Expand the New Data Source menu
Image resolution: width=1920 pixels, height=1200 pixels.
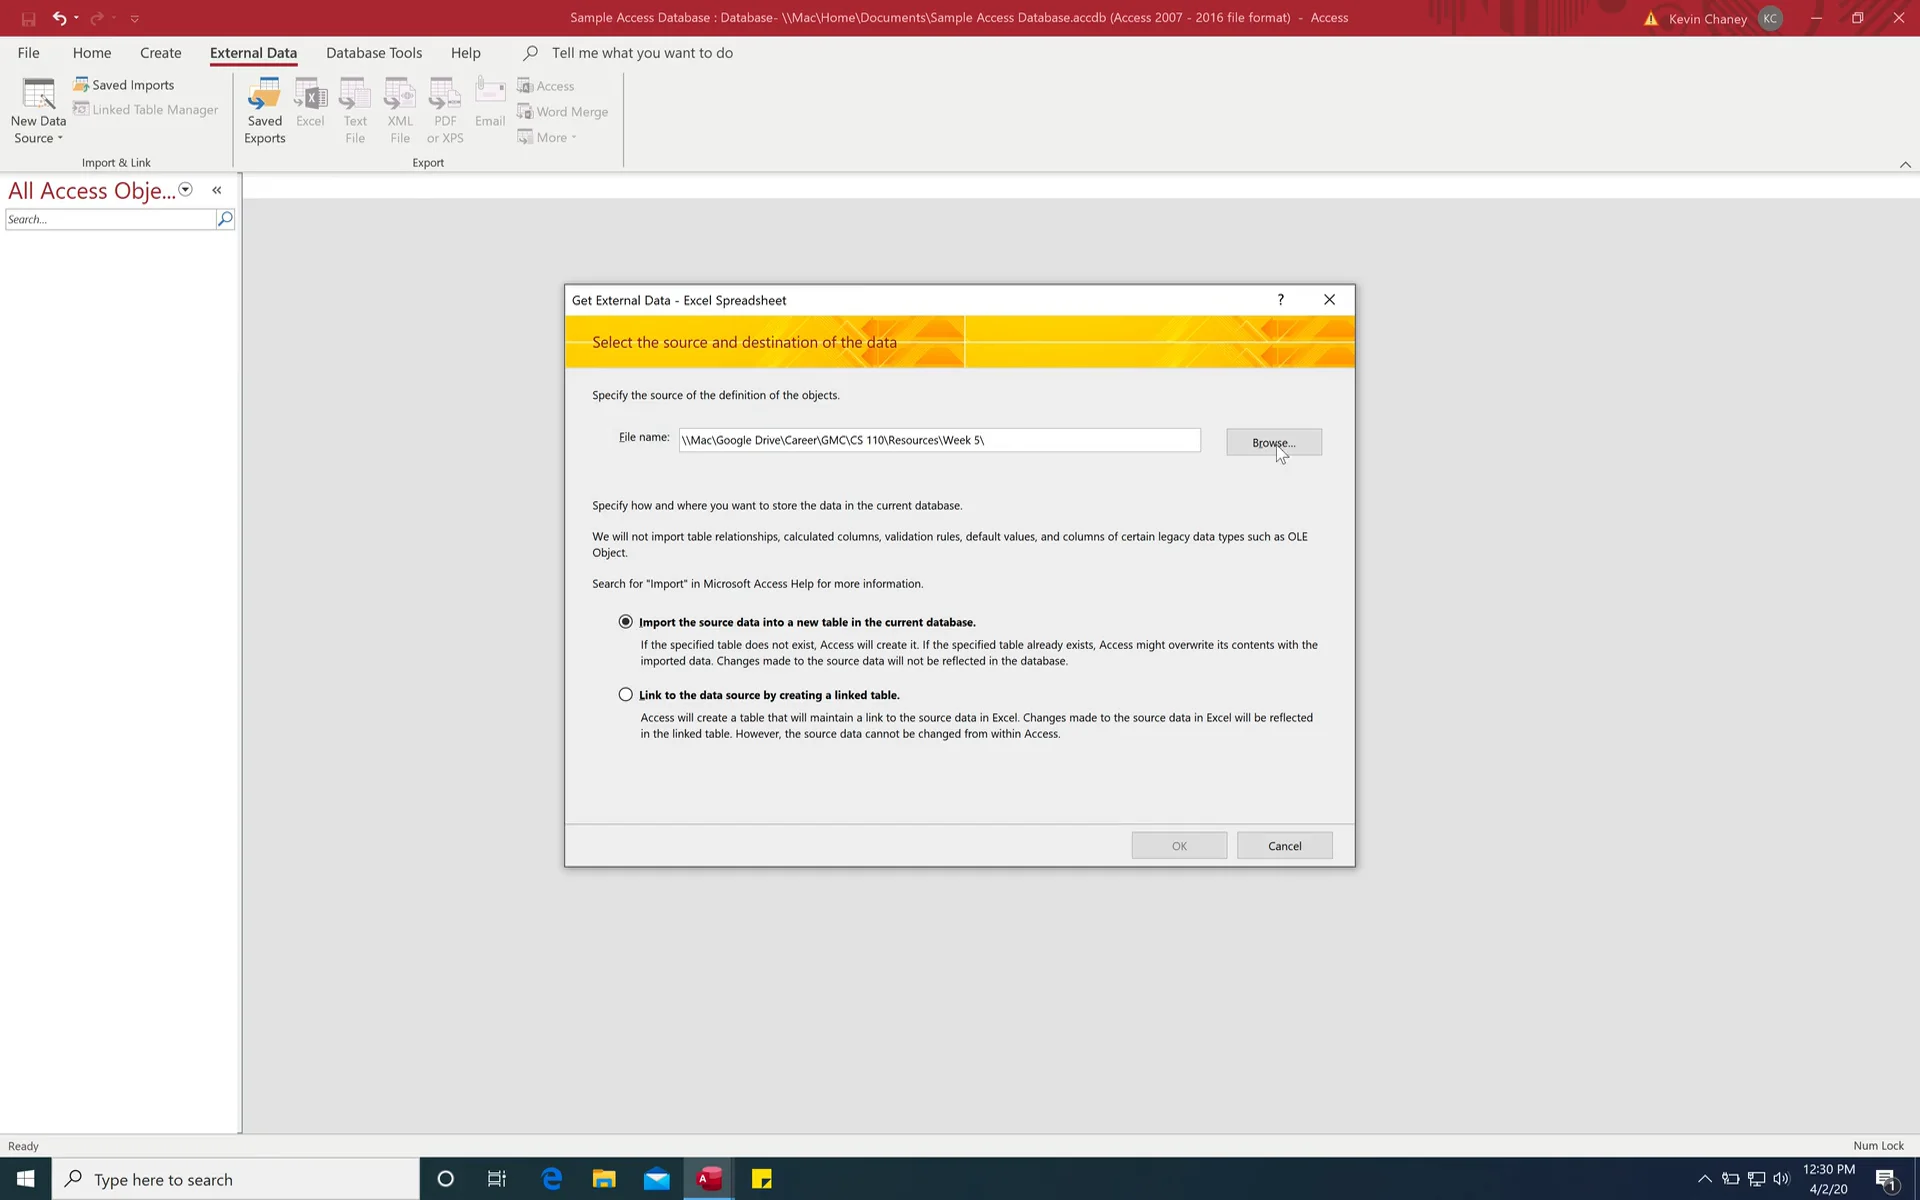pos(60,139)
